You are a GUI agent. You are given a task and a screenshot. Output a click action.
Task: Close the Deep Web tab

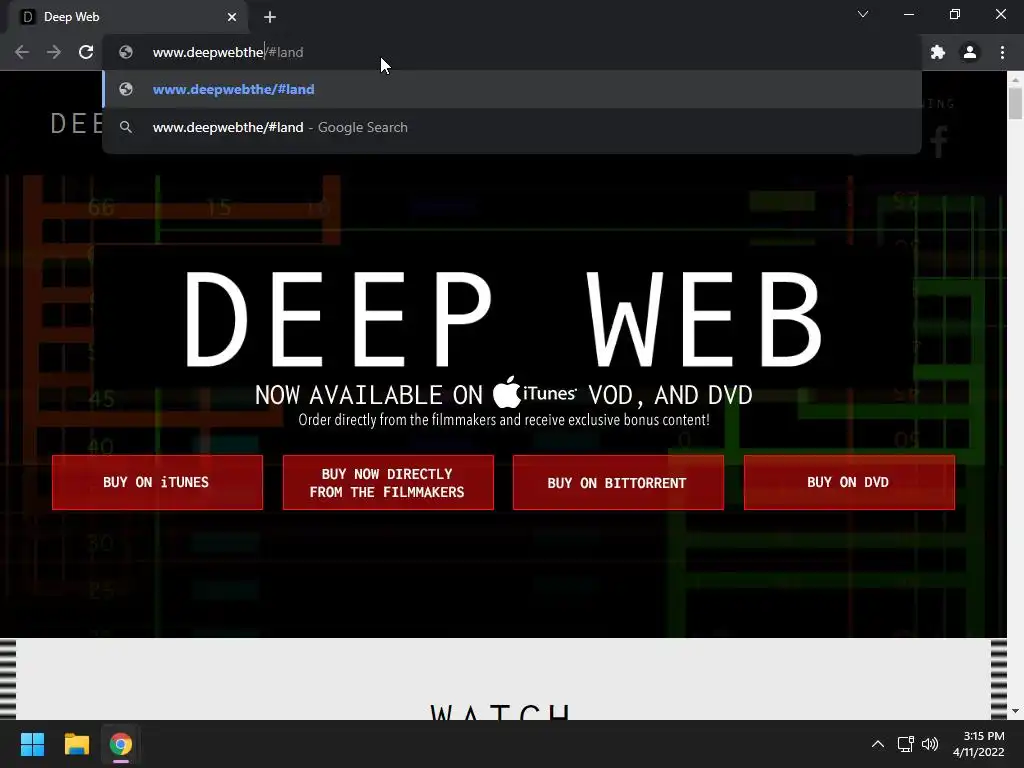pos(232,17)
